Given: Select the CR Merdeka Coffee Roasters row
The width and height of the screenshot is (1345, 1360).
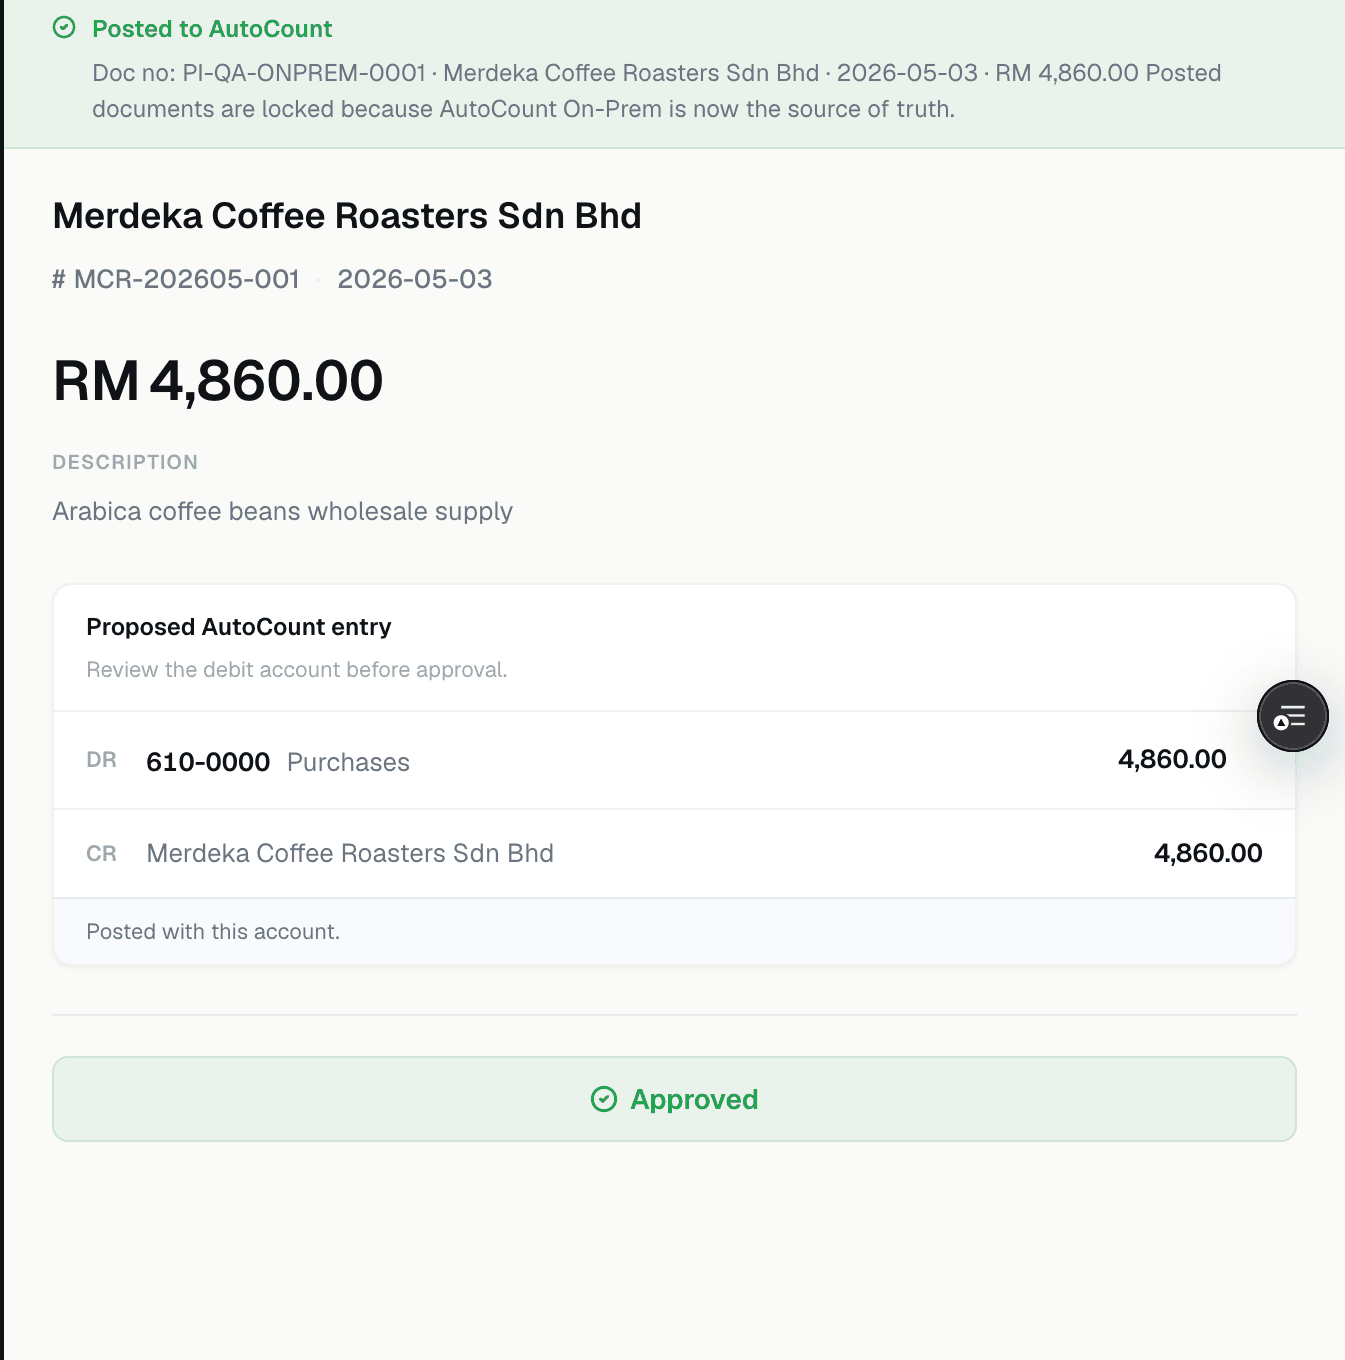Looking at the screenshot, I should click(674, 853).
